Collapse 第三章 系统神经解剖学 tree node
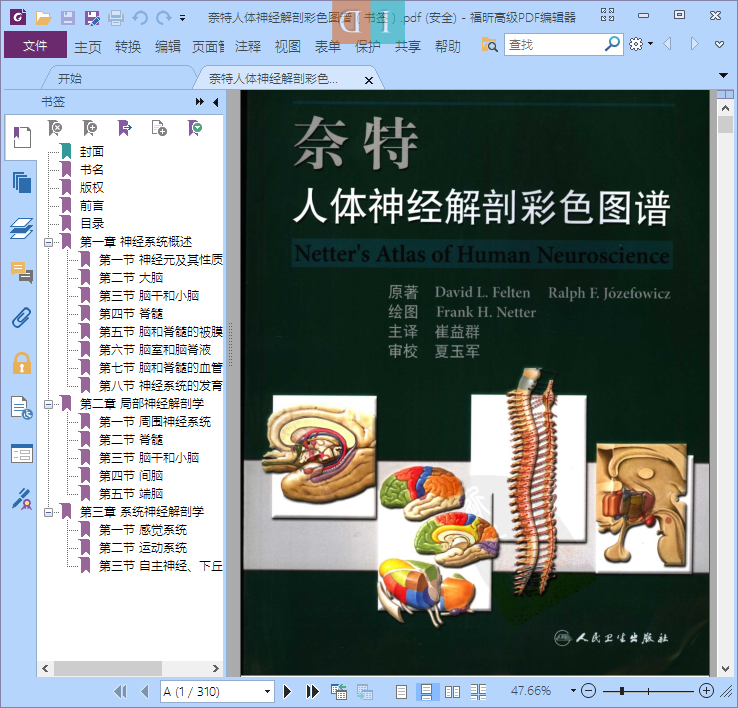 pyautogui.click(x=48, y=512)
